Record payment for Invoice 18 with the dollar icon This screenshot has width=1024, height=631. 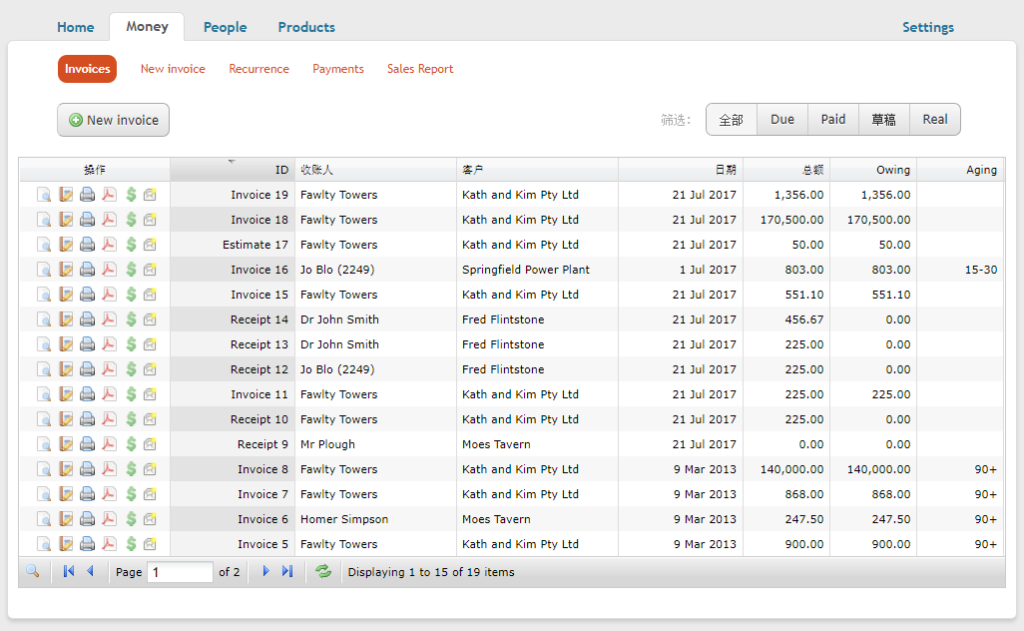coord(131,219)
